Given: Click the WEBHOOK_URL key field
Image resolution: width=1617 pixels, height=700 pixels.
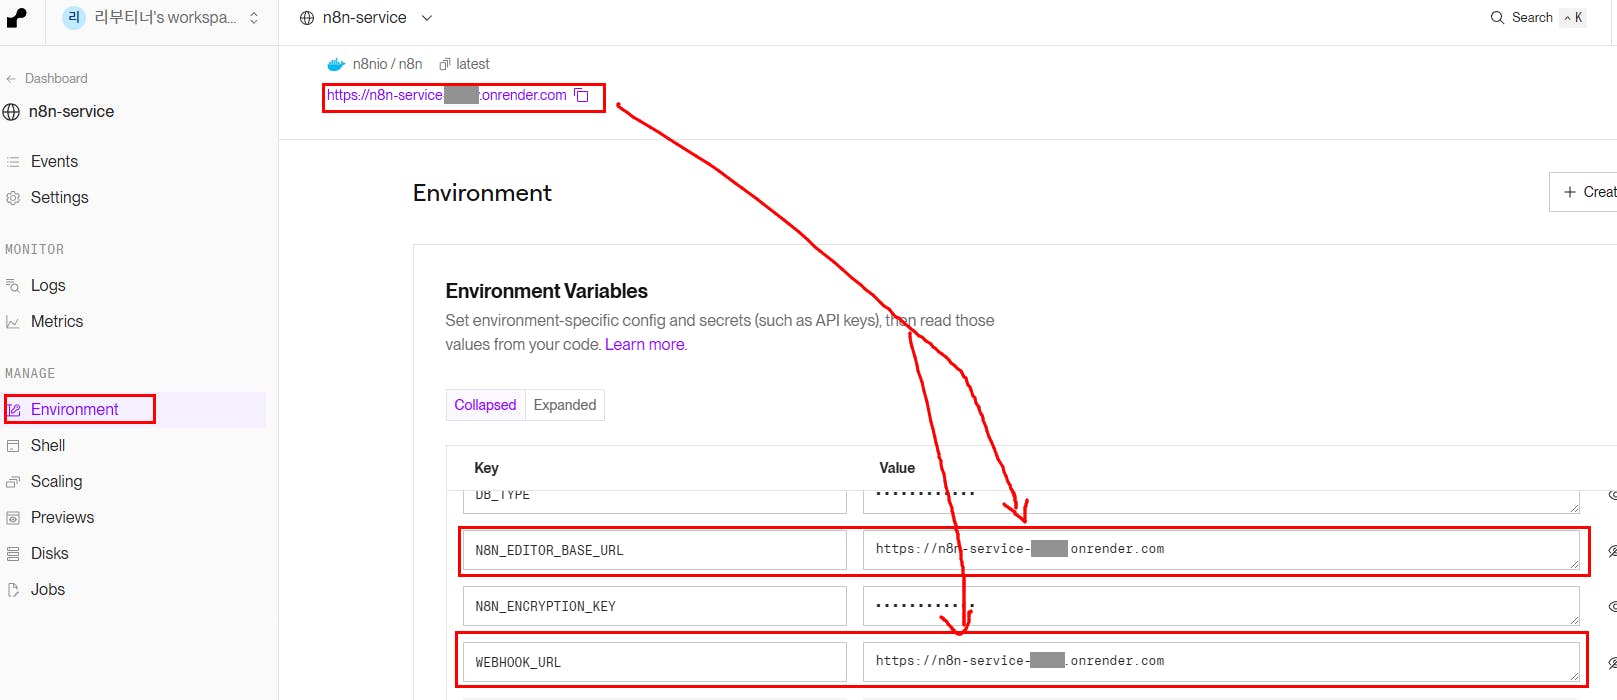Looking at the screenshot, I should pyautogui.click(x=655, y=662).
